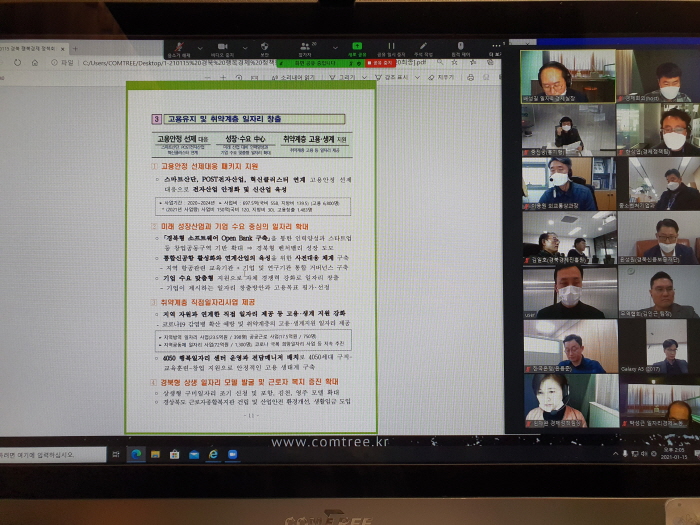The image size is (700, 525).
Task: Open the Participants panel in Zoom
Action: tap(305, 49)
